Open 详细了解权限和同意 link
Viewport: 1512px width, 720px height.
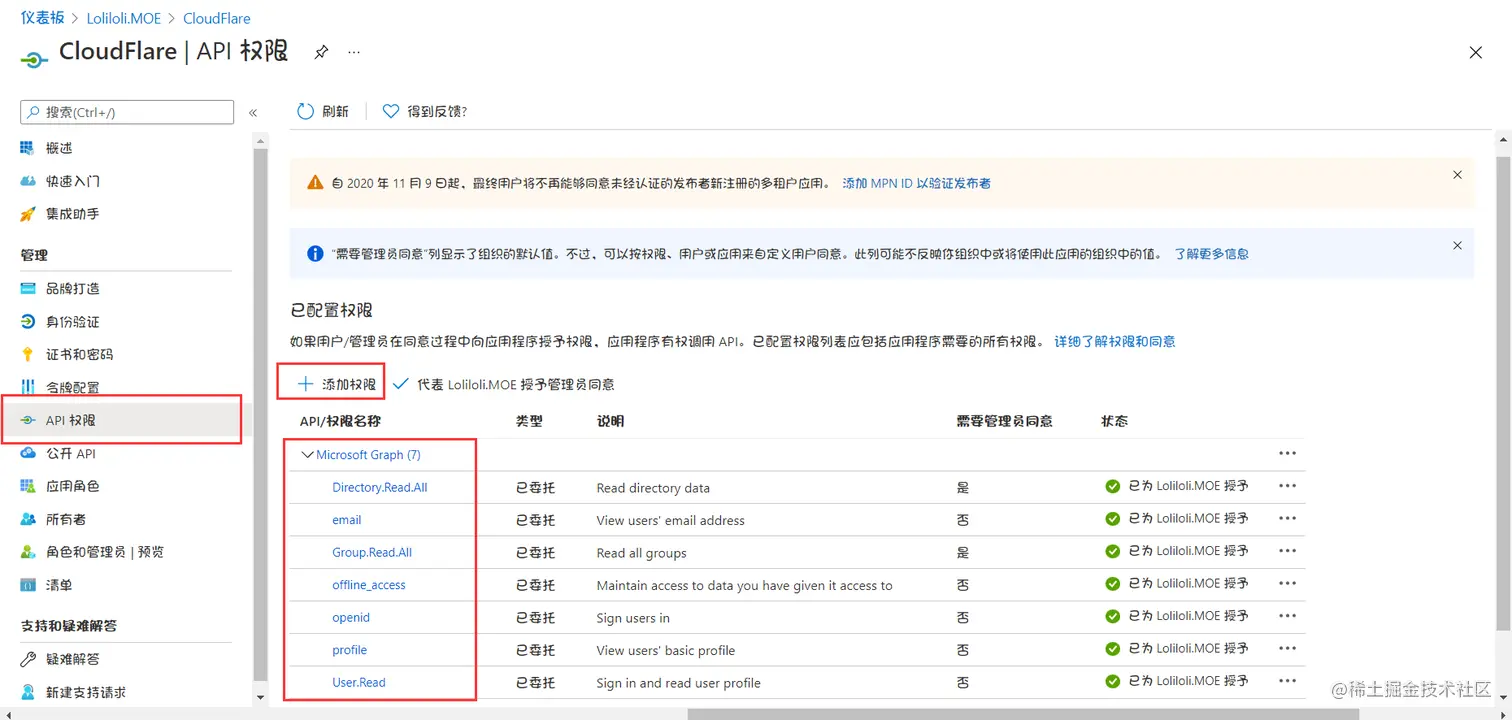click(1115, 342)
